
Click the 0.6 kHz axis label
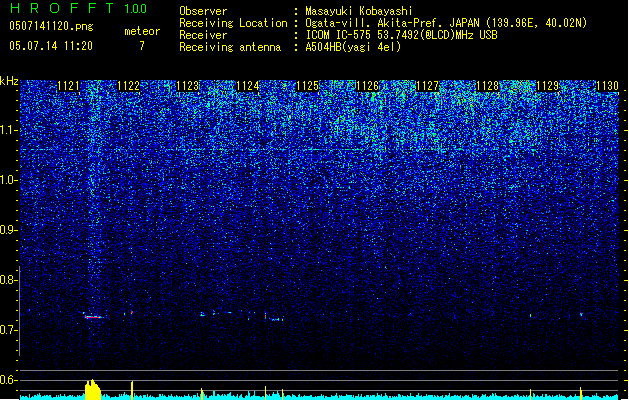coord(8,380)
